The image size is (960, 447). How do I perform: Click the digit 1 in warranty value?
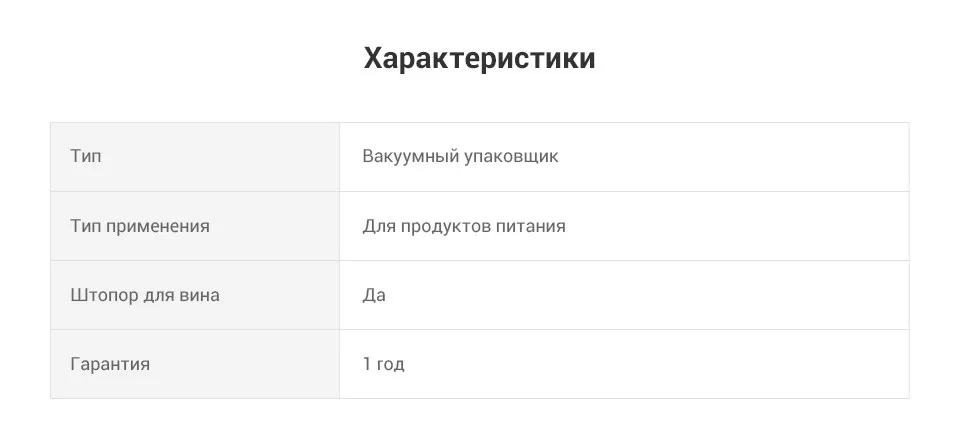pyautogui.click(x=367, y=364)
